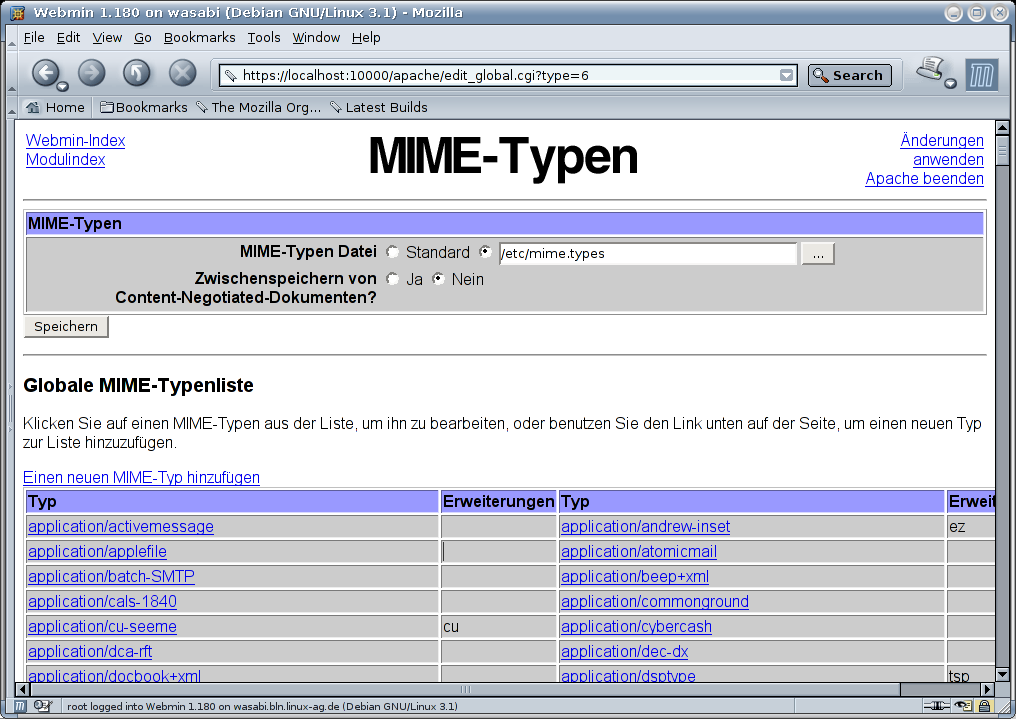1016x719 pixels.
Task: Click Einen neuen MIME-Typ hinzufügen link
Action: pyautogui.click(x=141, y=477)
